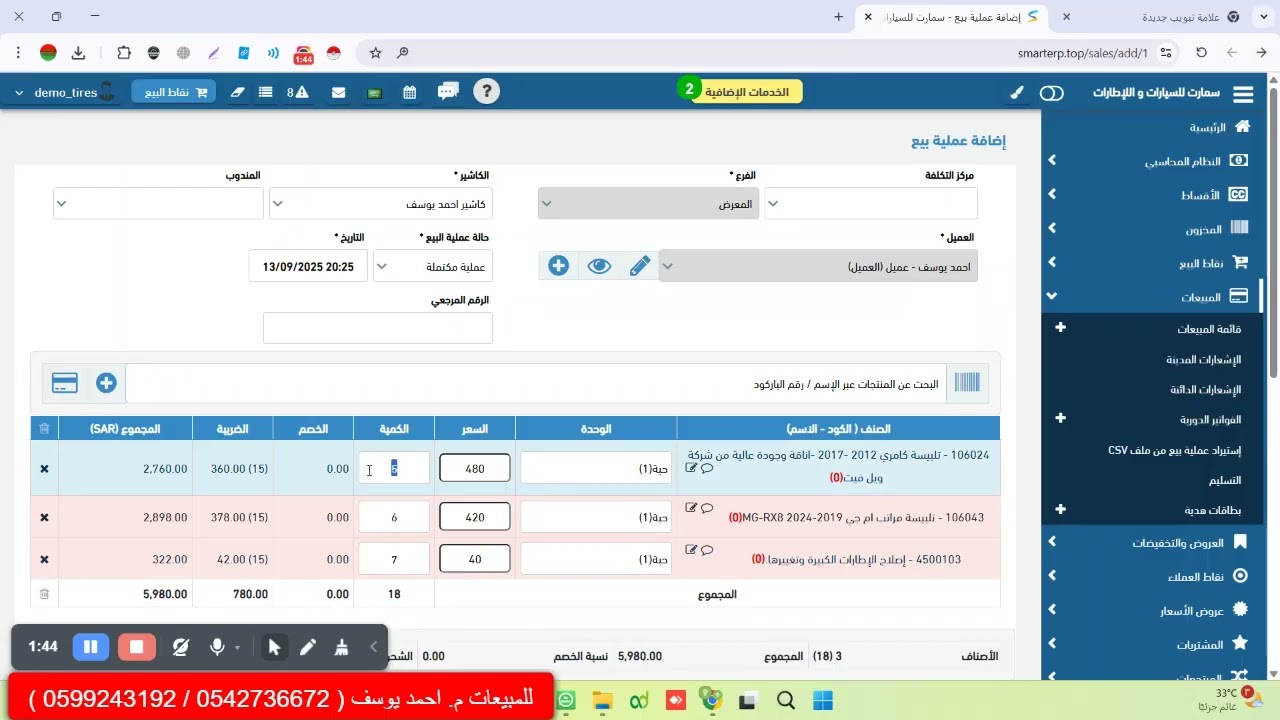
Task: Click the credit card icon near product search
Action: coord(65,383)
